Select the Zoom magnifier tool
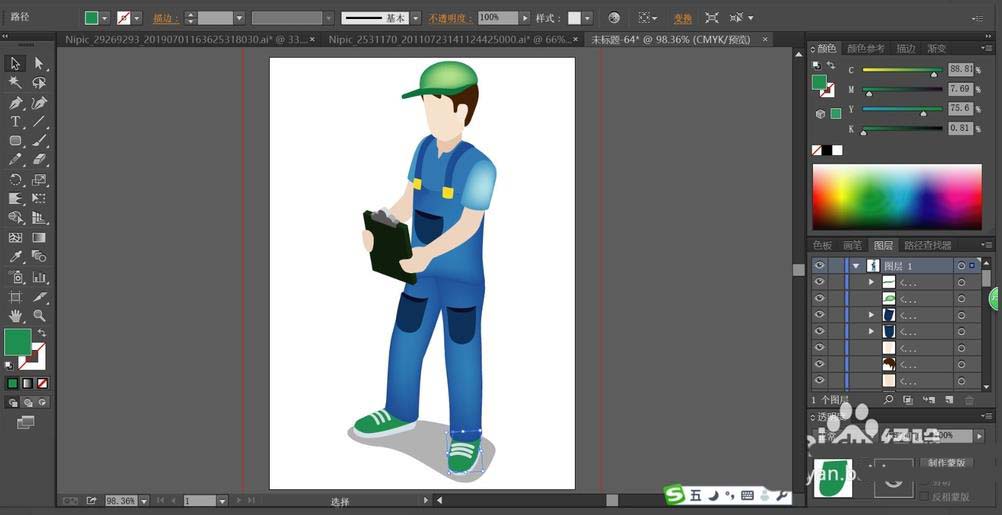 39,315
